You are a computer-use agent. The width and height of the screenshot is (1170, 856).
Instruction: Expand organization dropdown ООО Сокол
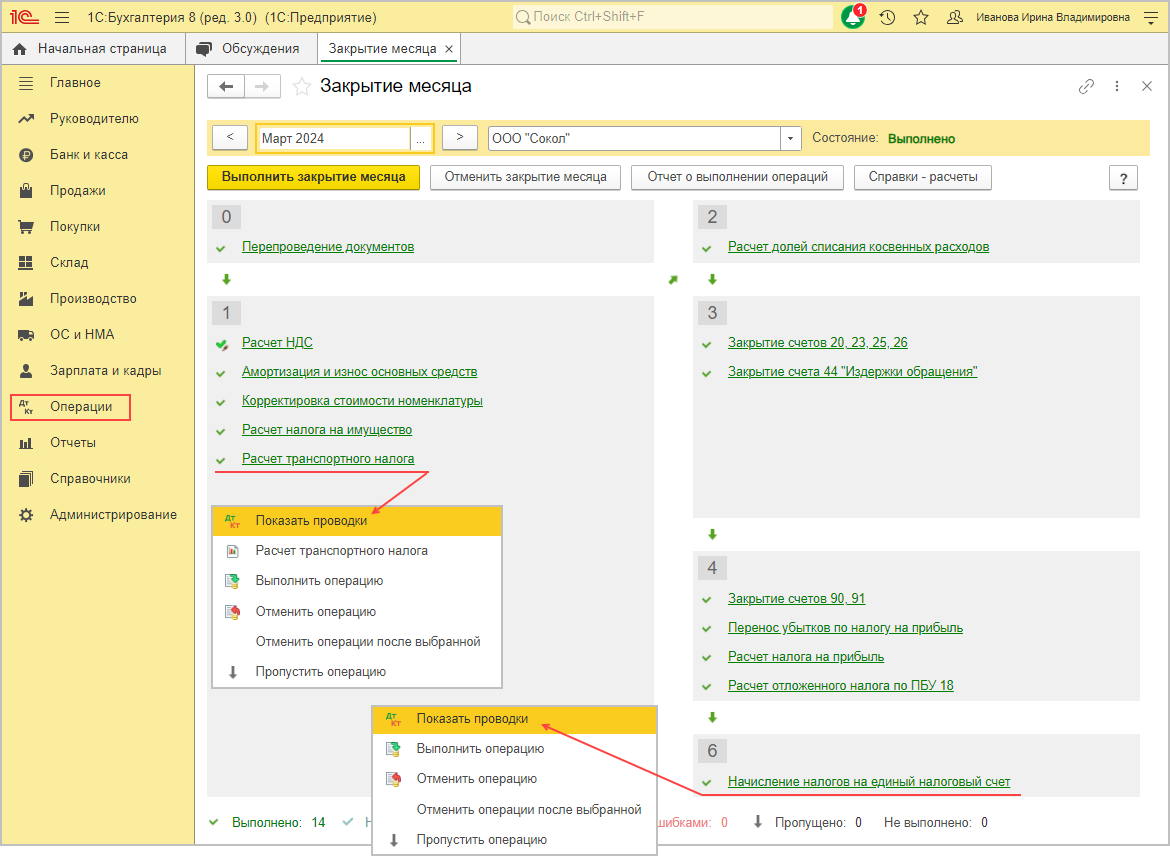click(x=790, y=139)
